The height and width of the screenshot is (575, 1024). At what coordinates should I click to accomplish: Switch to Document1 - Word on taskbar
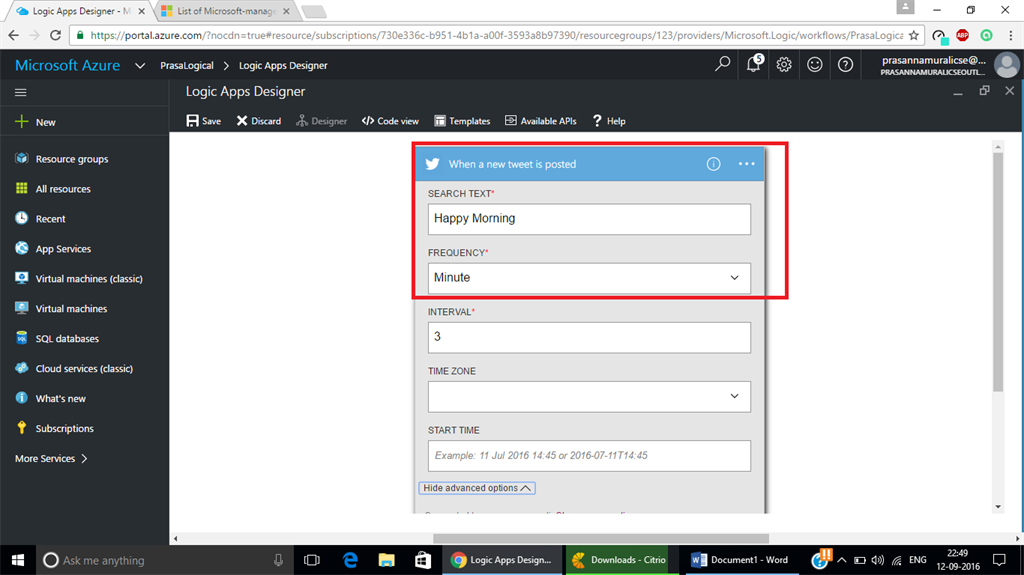(741, 560)
